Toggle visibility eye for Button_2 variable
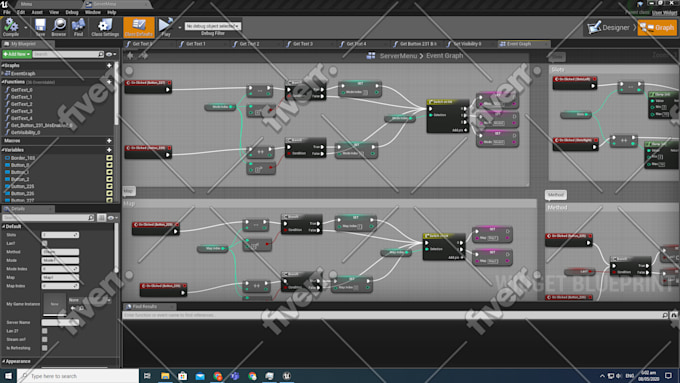Image resolution: width=680 pixels, height=383 pixels. coord(109,179)
